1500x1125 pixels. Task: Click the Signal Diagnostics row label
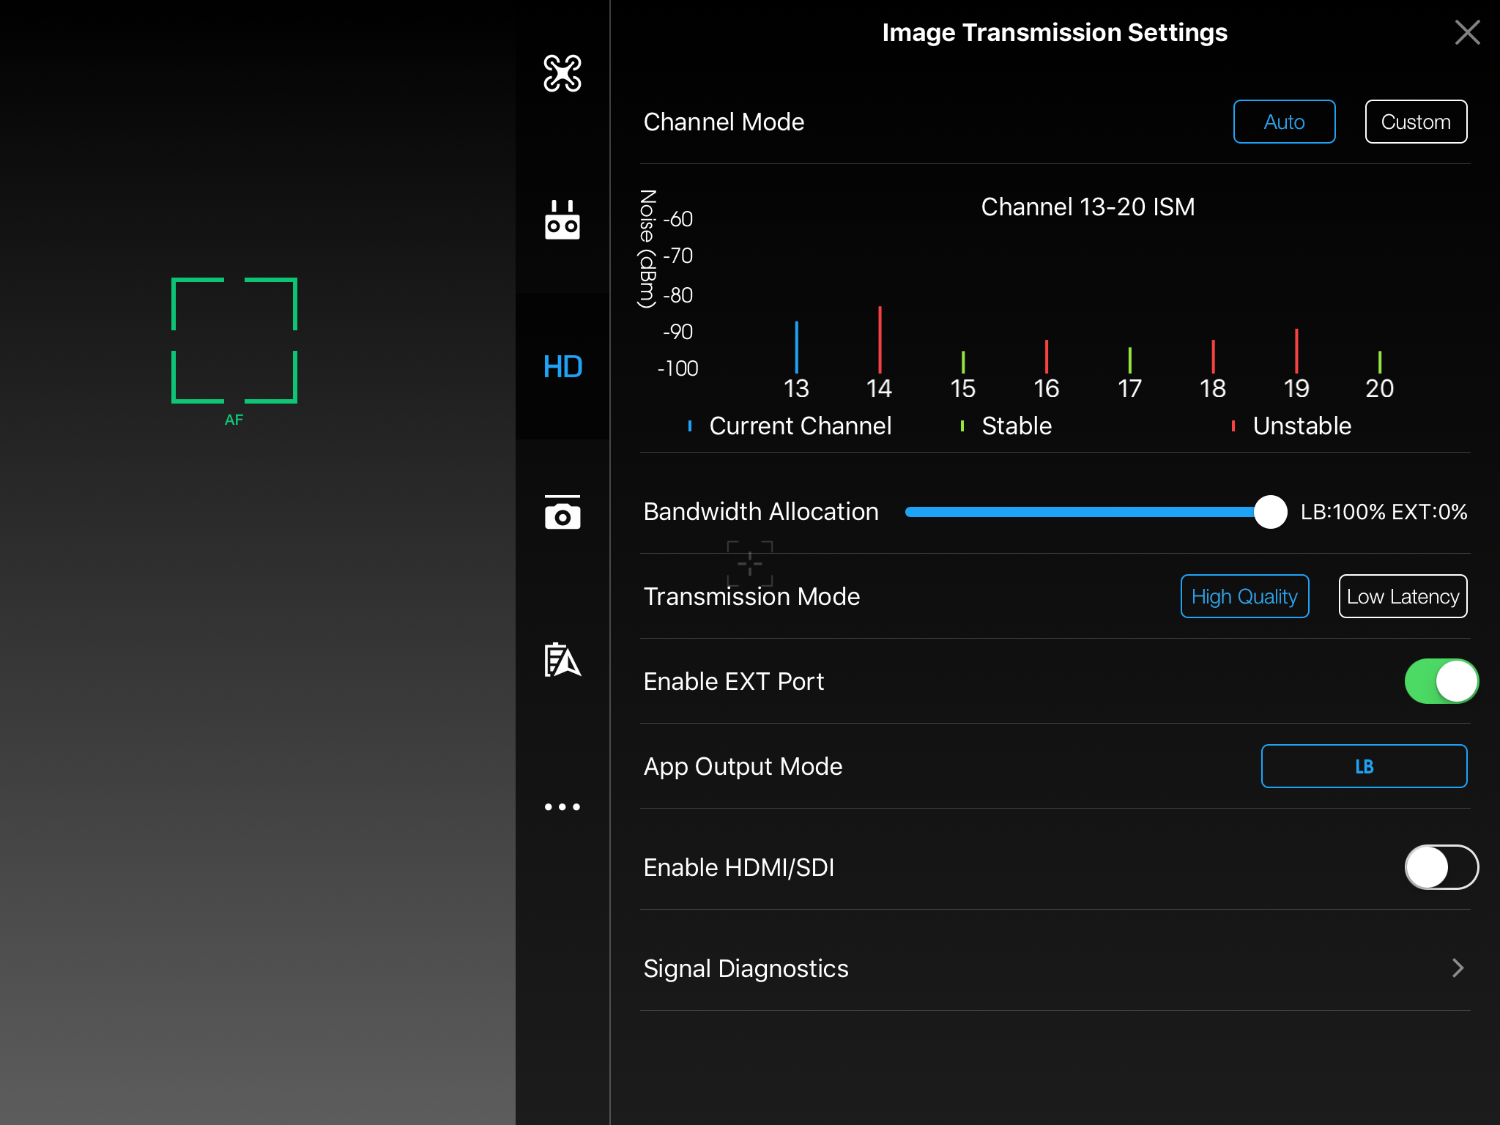[x=746, y=969]
